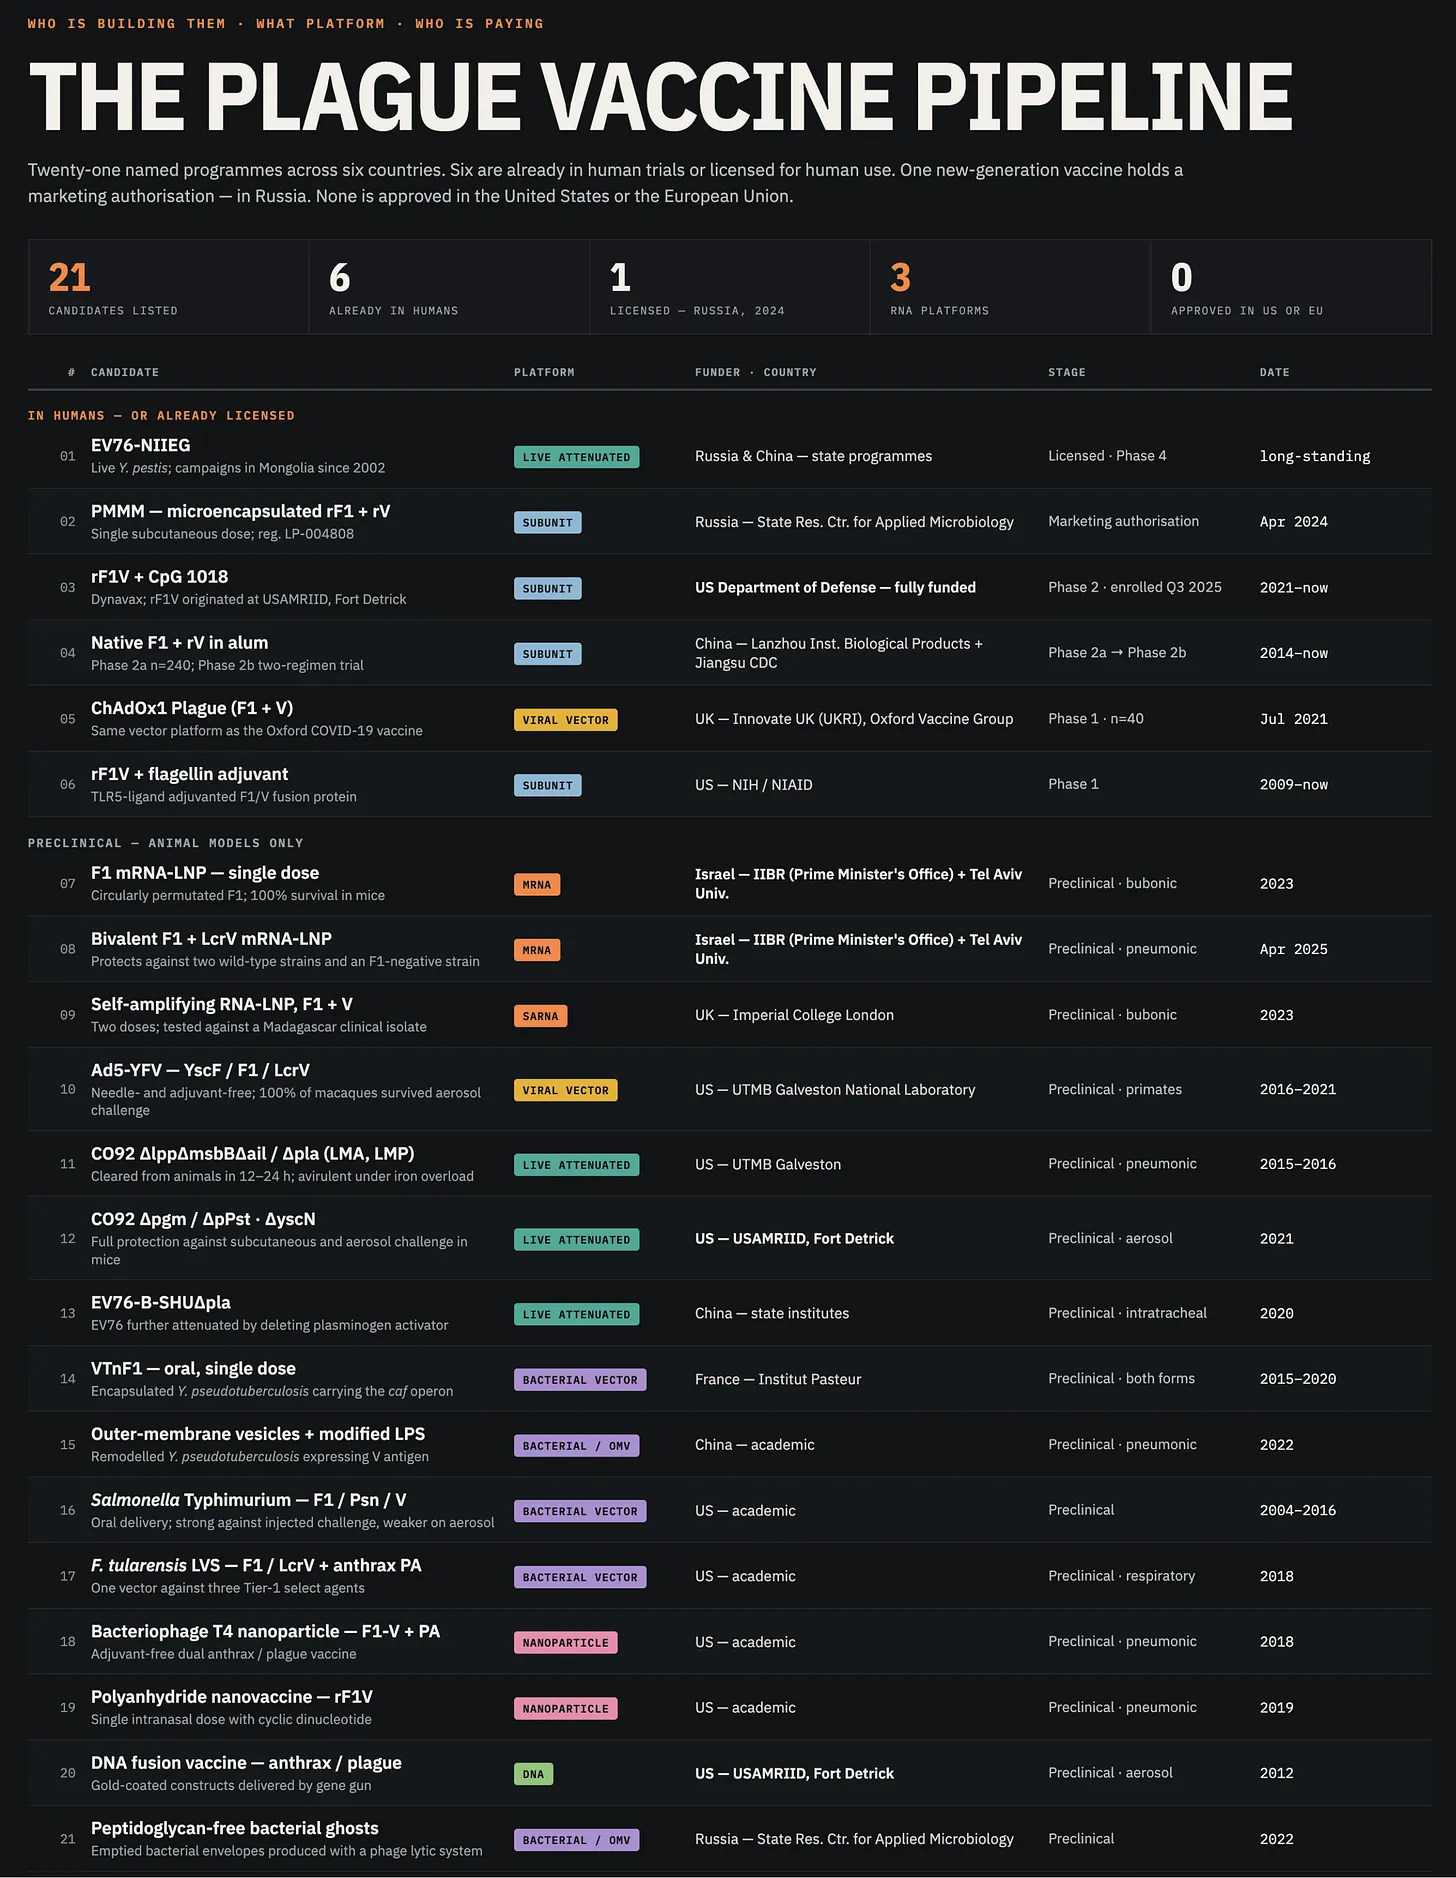1456x1878 pixels.
Task: Click the "SARNA" platform badge
Action: click(x=540, y=1016)
